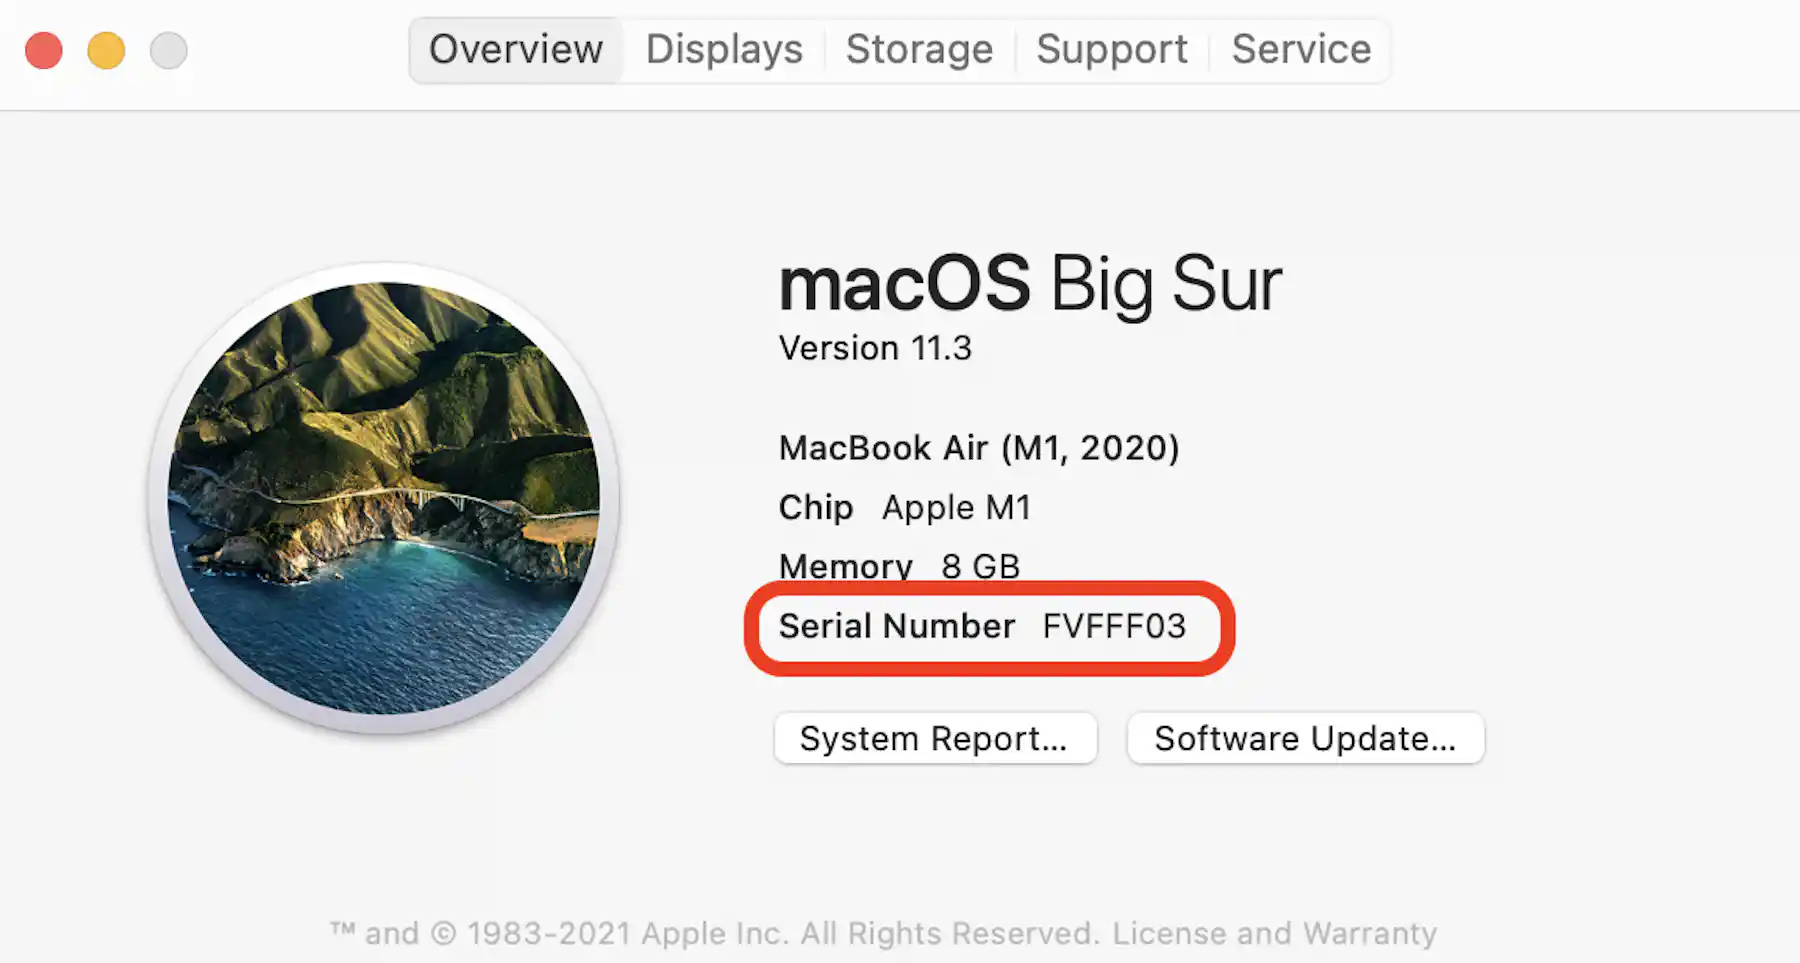Launch Software Update
The image size is (1800, 963).
click(x=1305, y=738)
